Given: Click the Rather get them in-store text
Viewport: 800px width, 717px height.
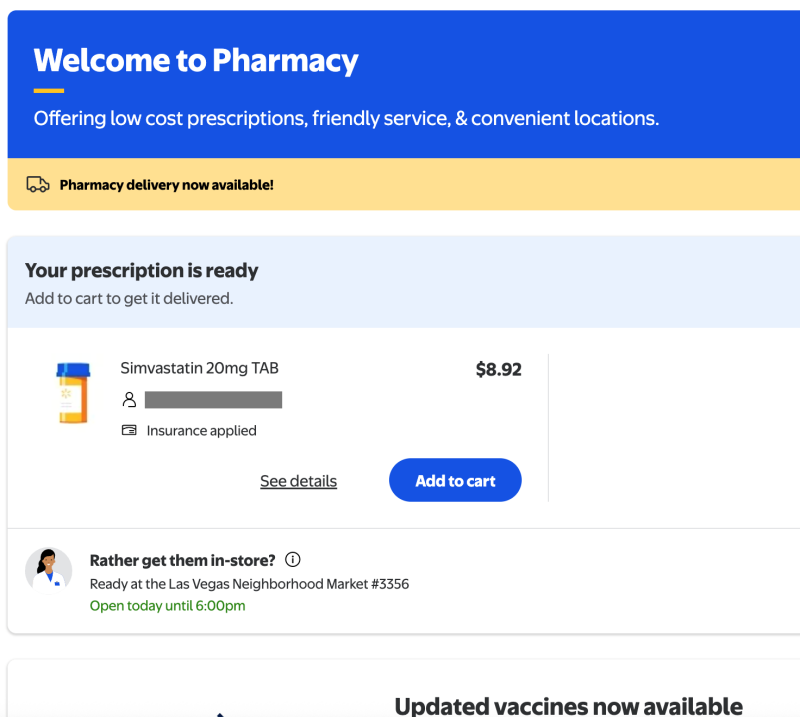Looking at the screenshot, I should [182, 560].
